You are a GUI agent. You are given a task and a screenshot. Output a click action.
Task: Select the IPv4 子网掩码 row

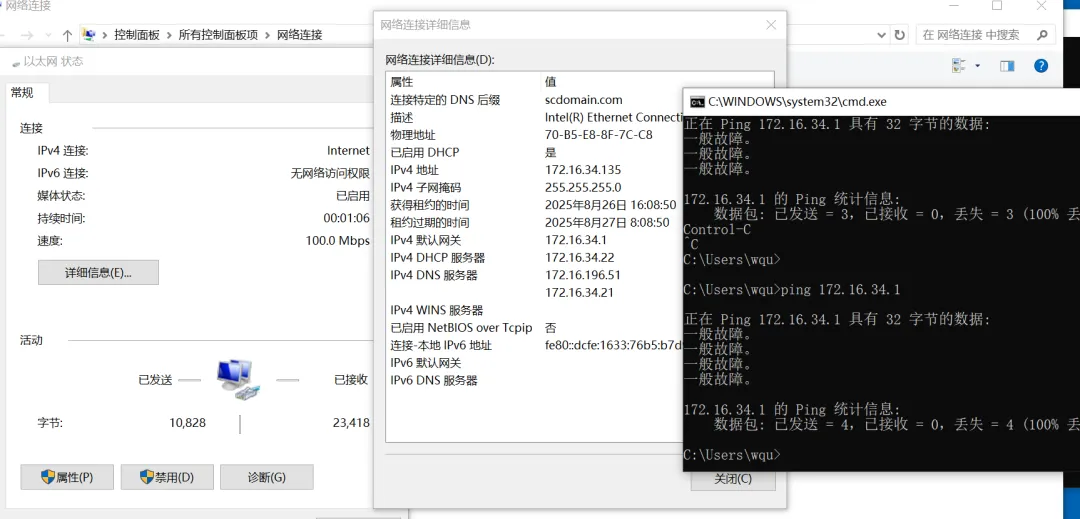534,188
